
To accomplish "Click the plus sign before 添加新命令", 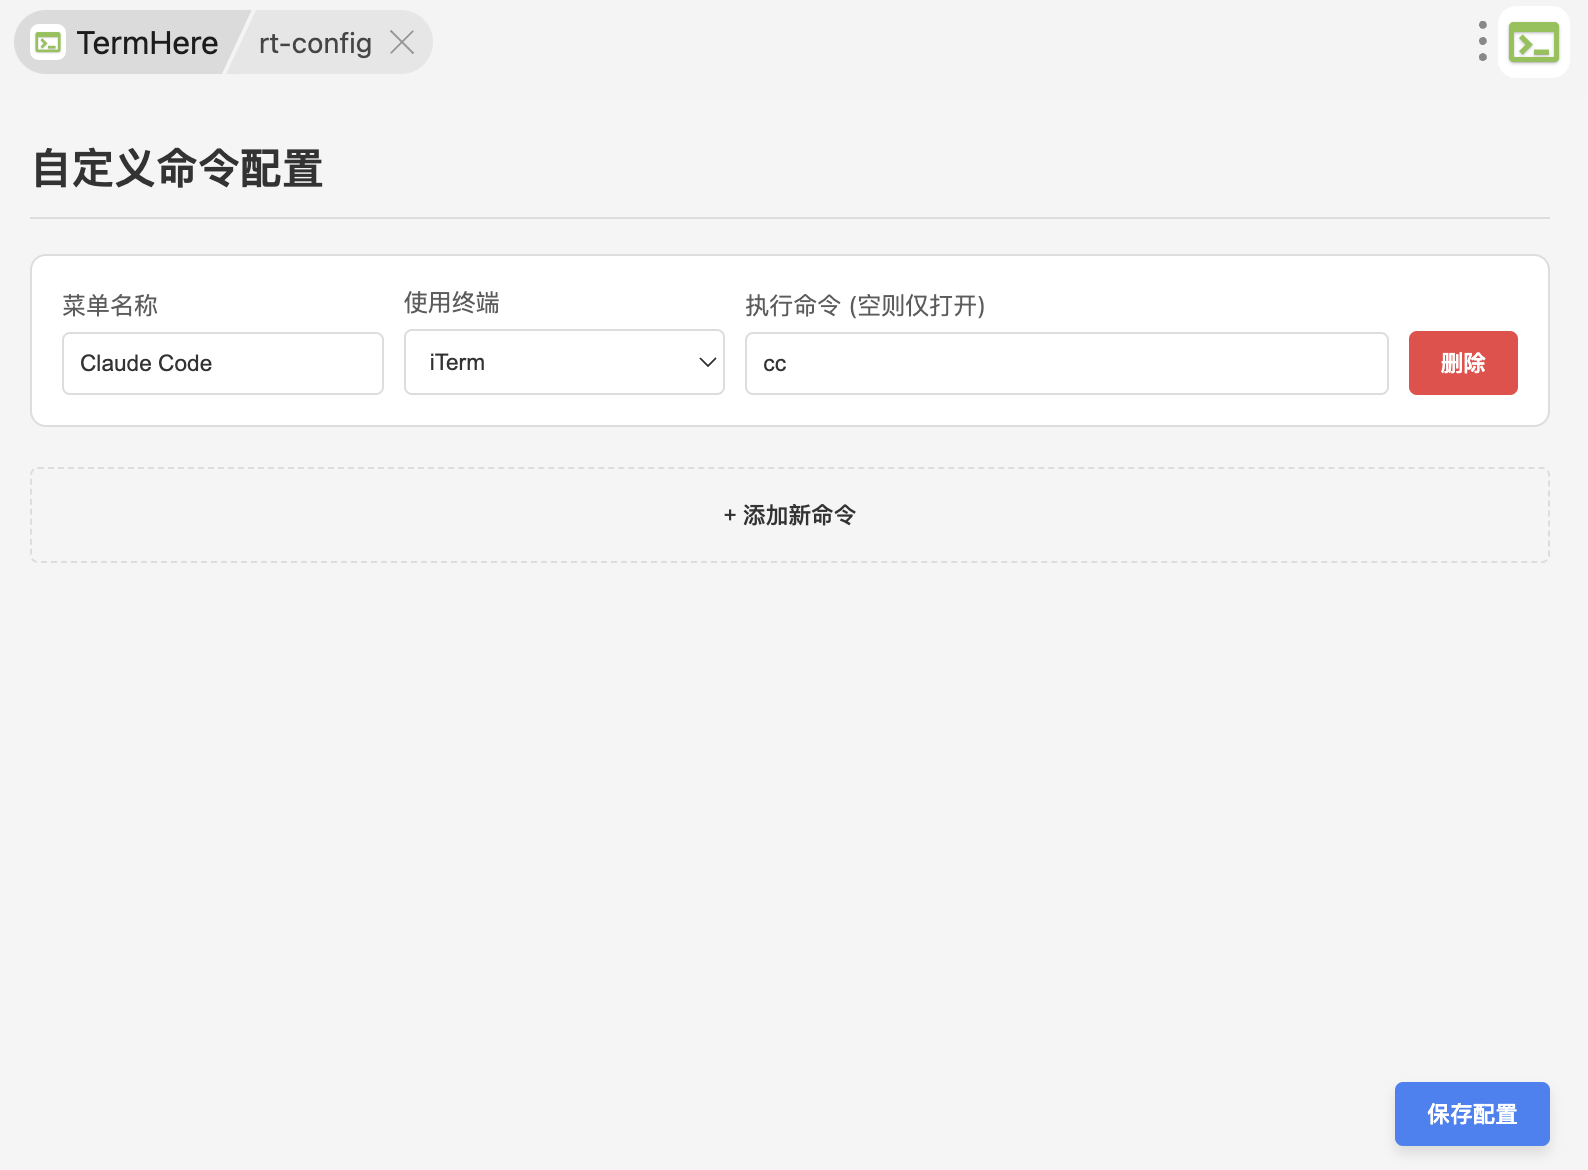I will click(729, 515).
